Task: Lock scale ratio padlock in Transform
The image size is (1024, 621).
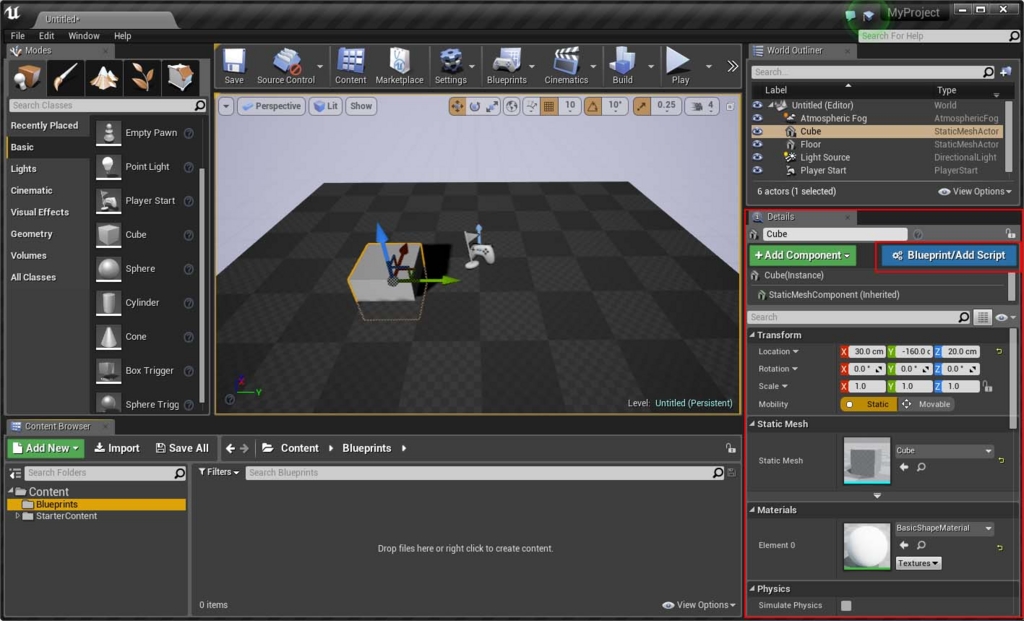Action: coord(987,387)
